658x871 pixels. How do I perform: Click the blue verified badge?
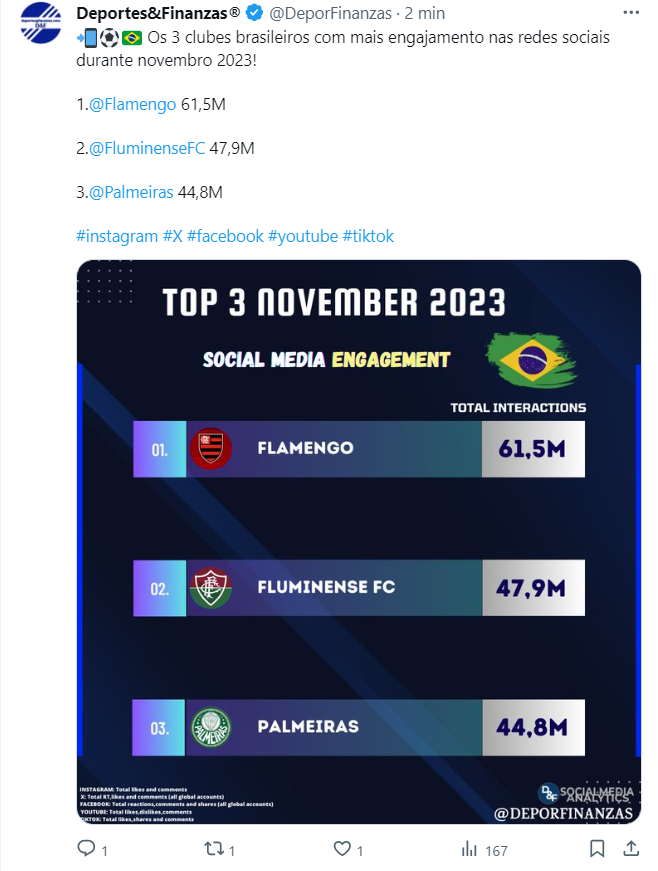click(x=254, y=12)
